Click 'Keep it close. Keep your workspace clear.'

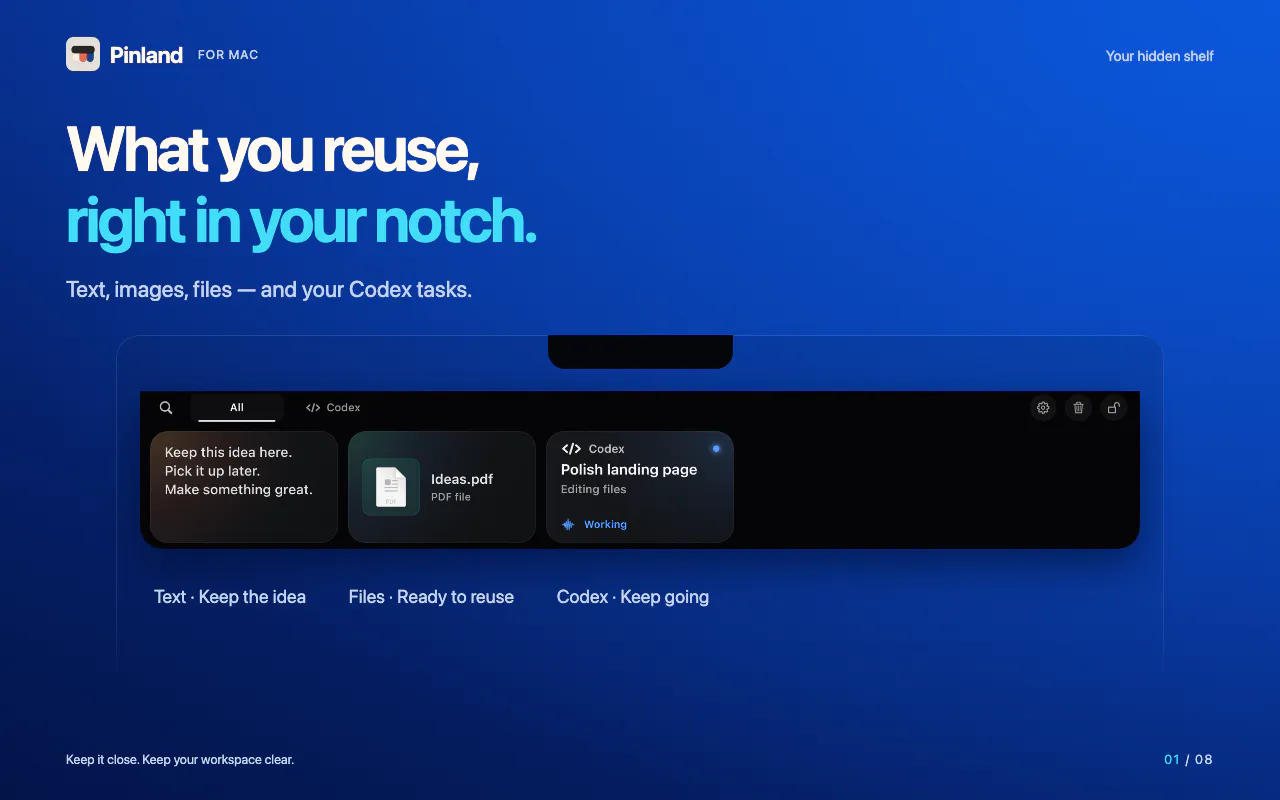tap(180, 760)
